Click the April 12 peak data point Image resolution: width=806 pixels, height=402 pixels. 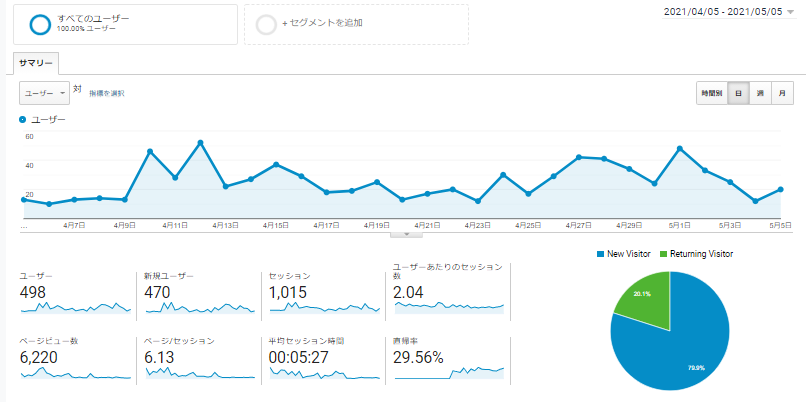(x=200, y=142)
